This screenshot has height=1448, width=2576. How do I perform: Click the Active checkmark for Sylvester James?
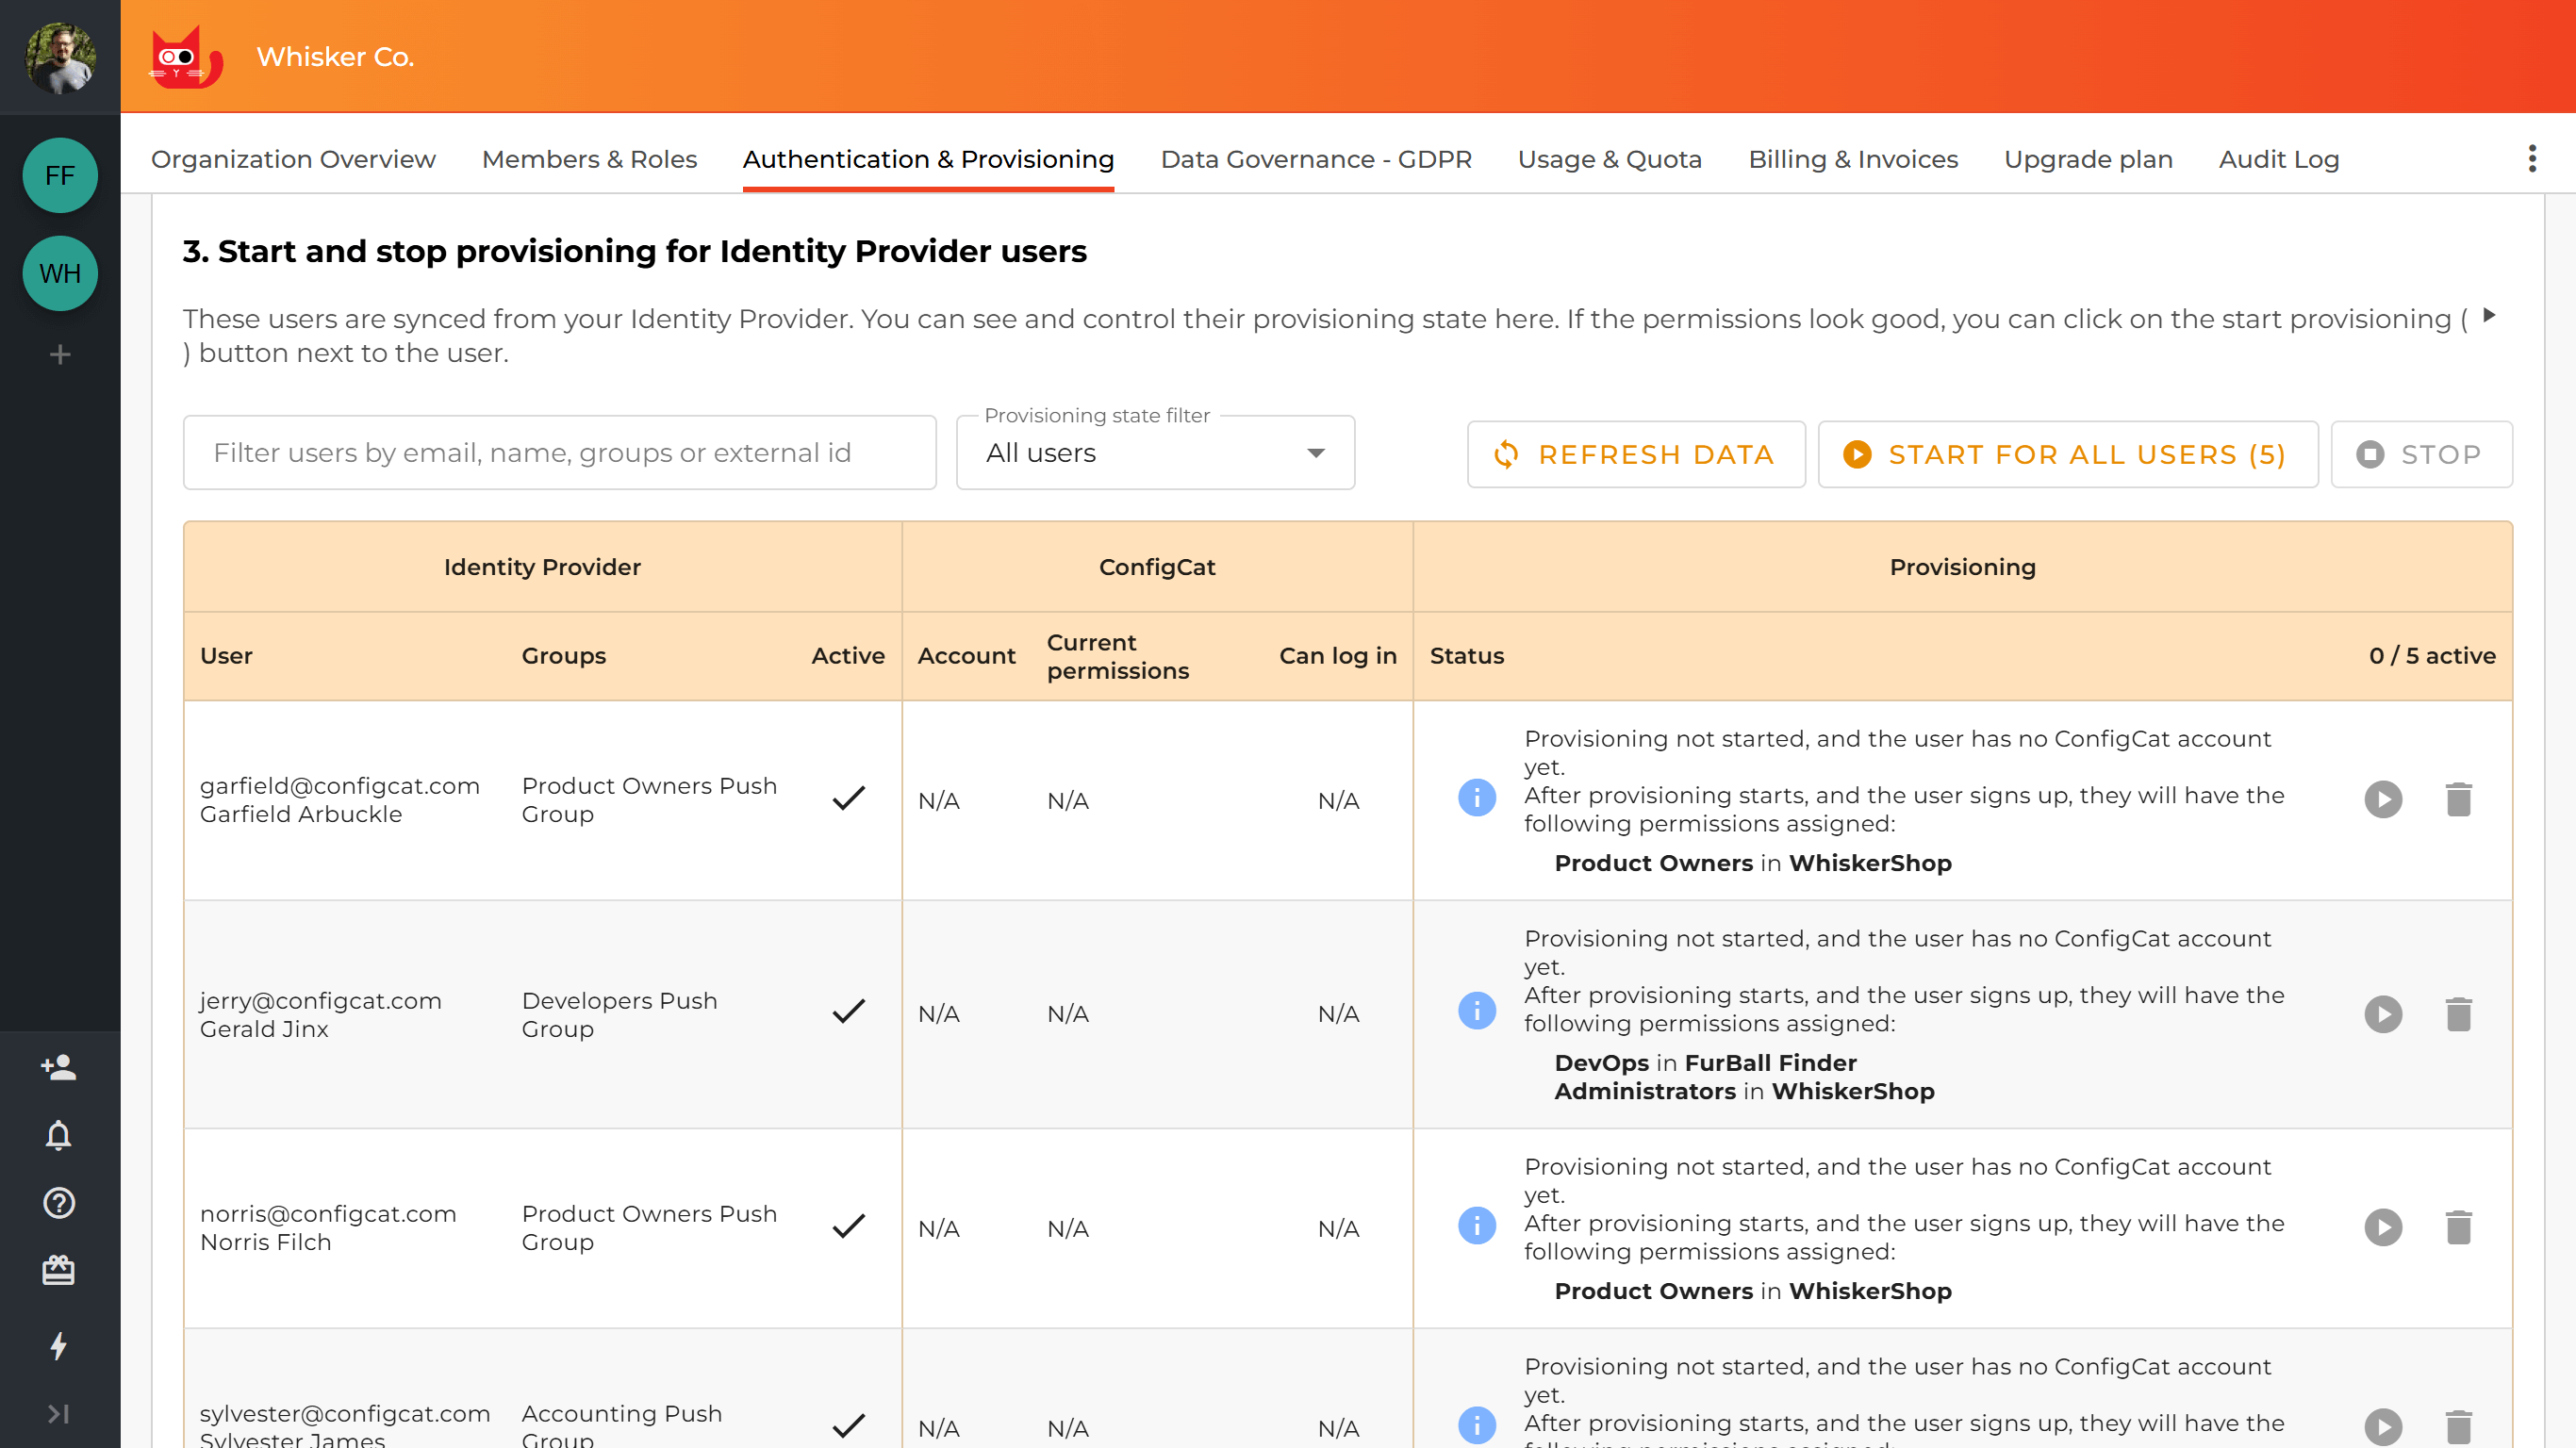(848, 1425)
